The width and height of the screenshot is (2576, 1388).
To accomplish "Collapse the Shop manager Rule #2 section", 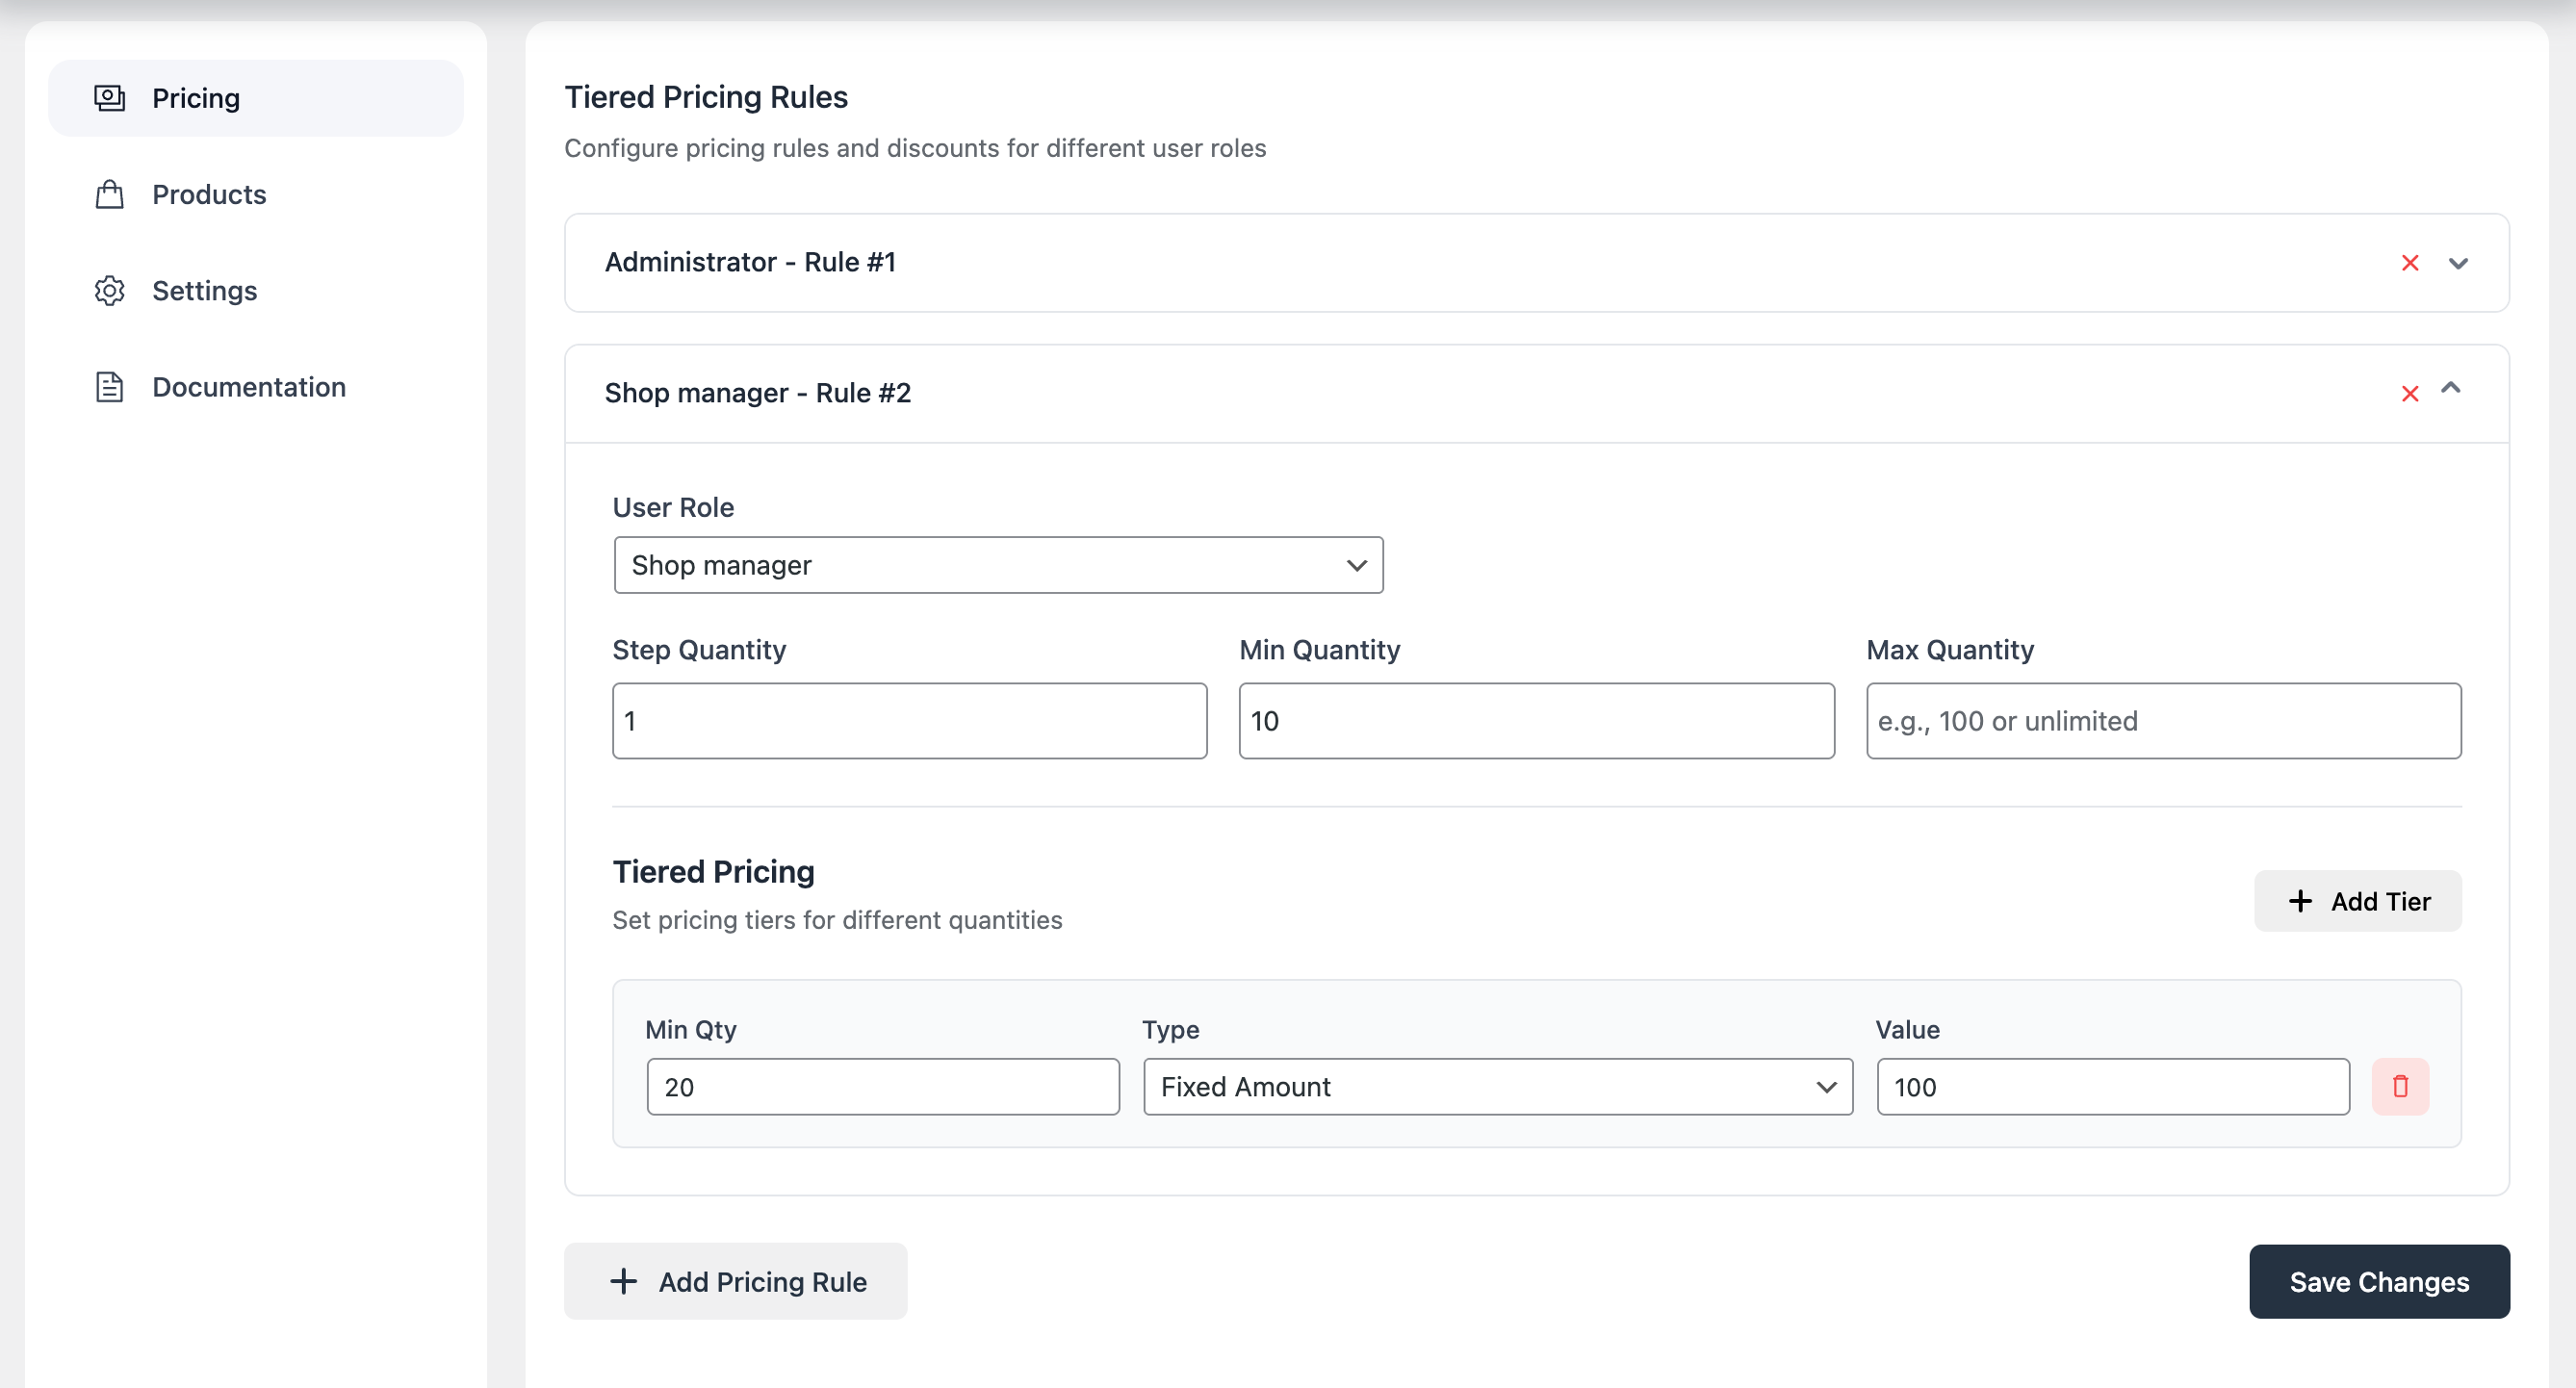I will coord(2455,391).
